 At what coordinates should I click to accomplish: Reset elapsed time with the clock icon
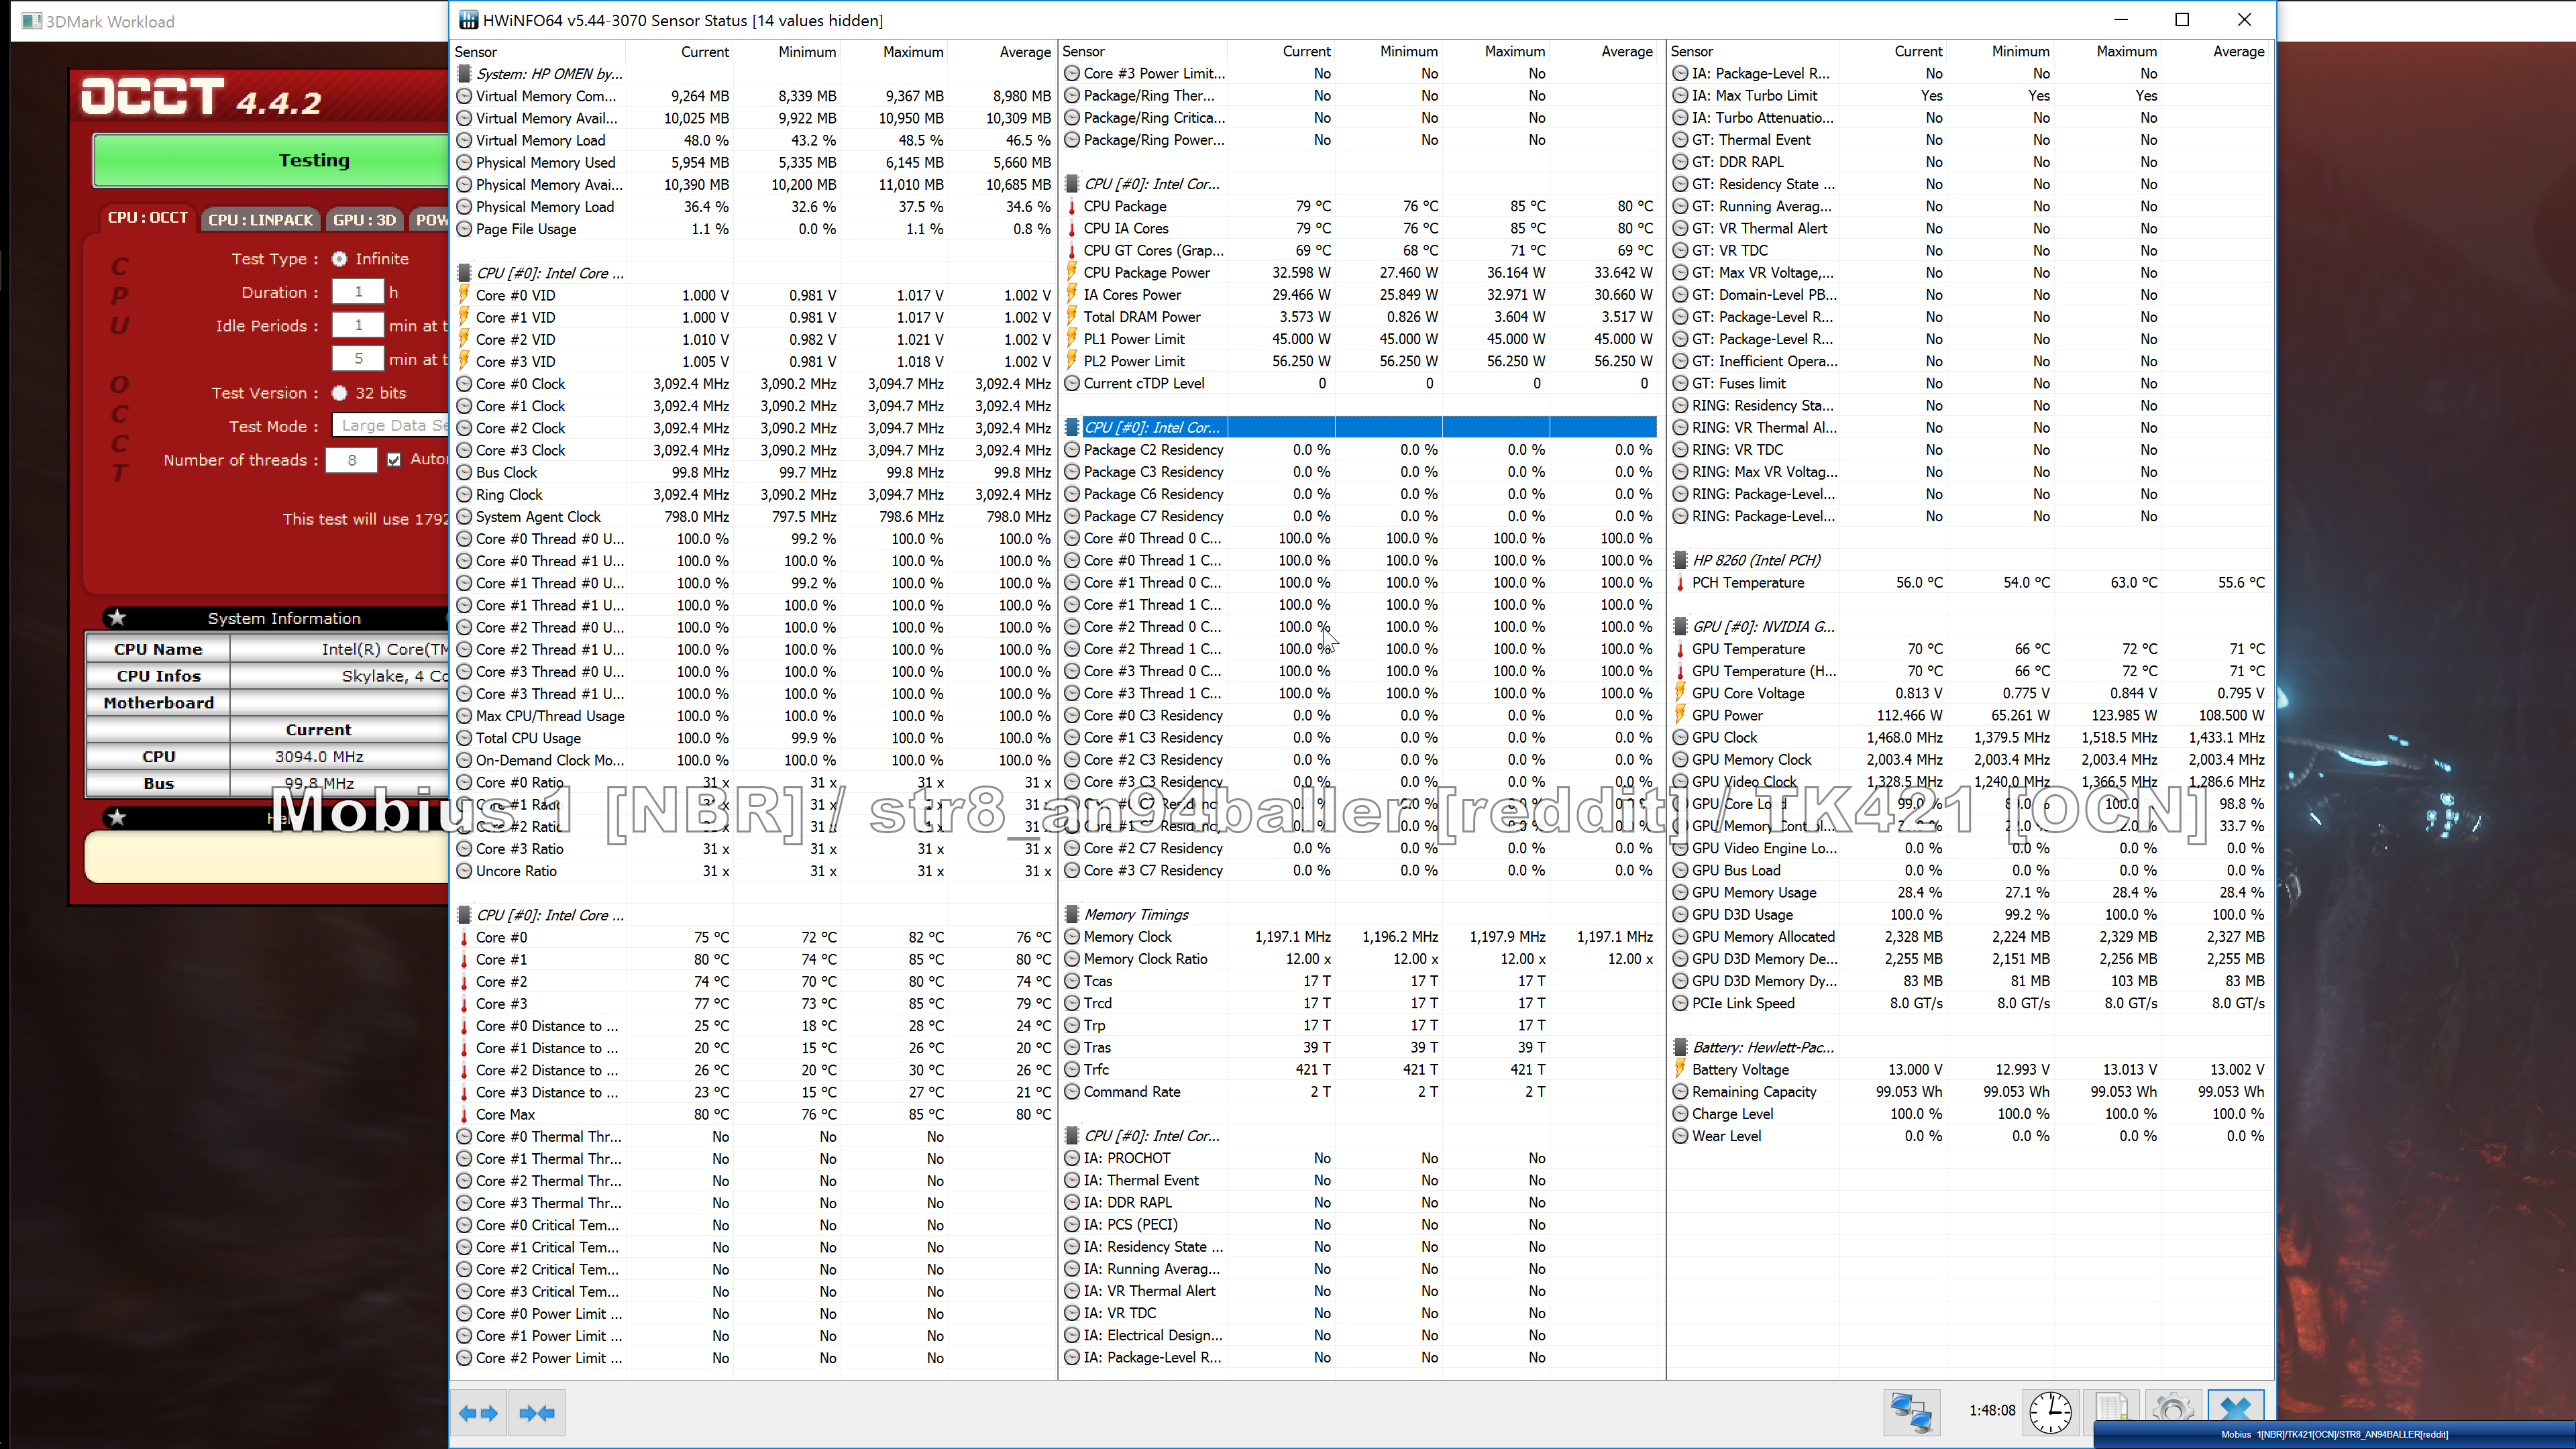(x=2051, y=1412)
